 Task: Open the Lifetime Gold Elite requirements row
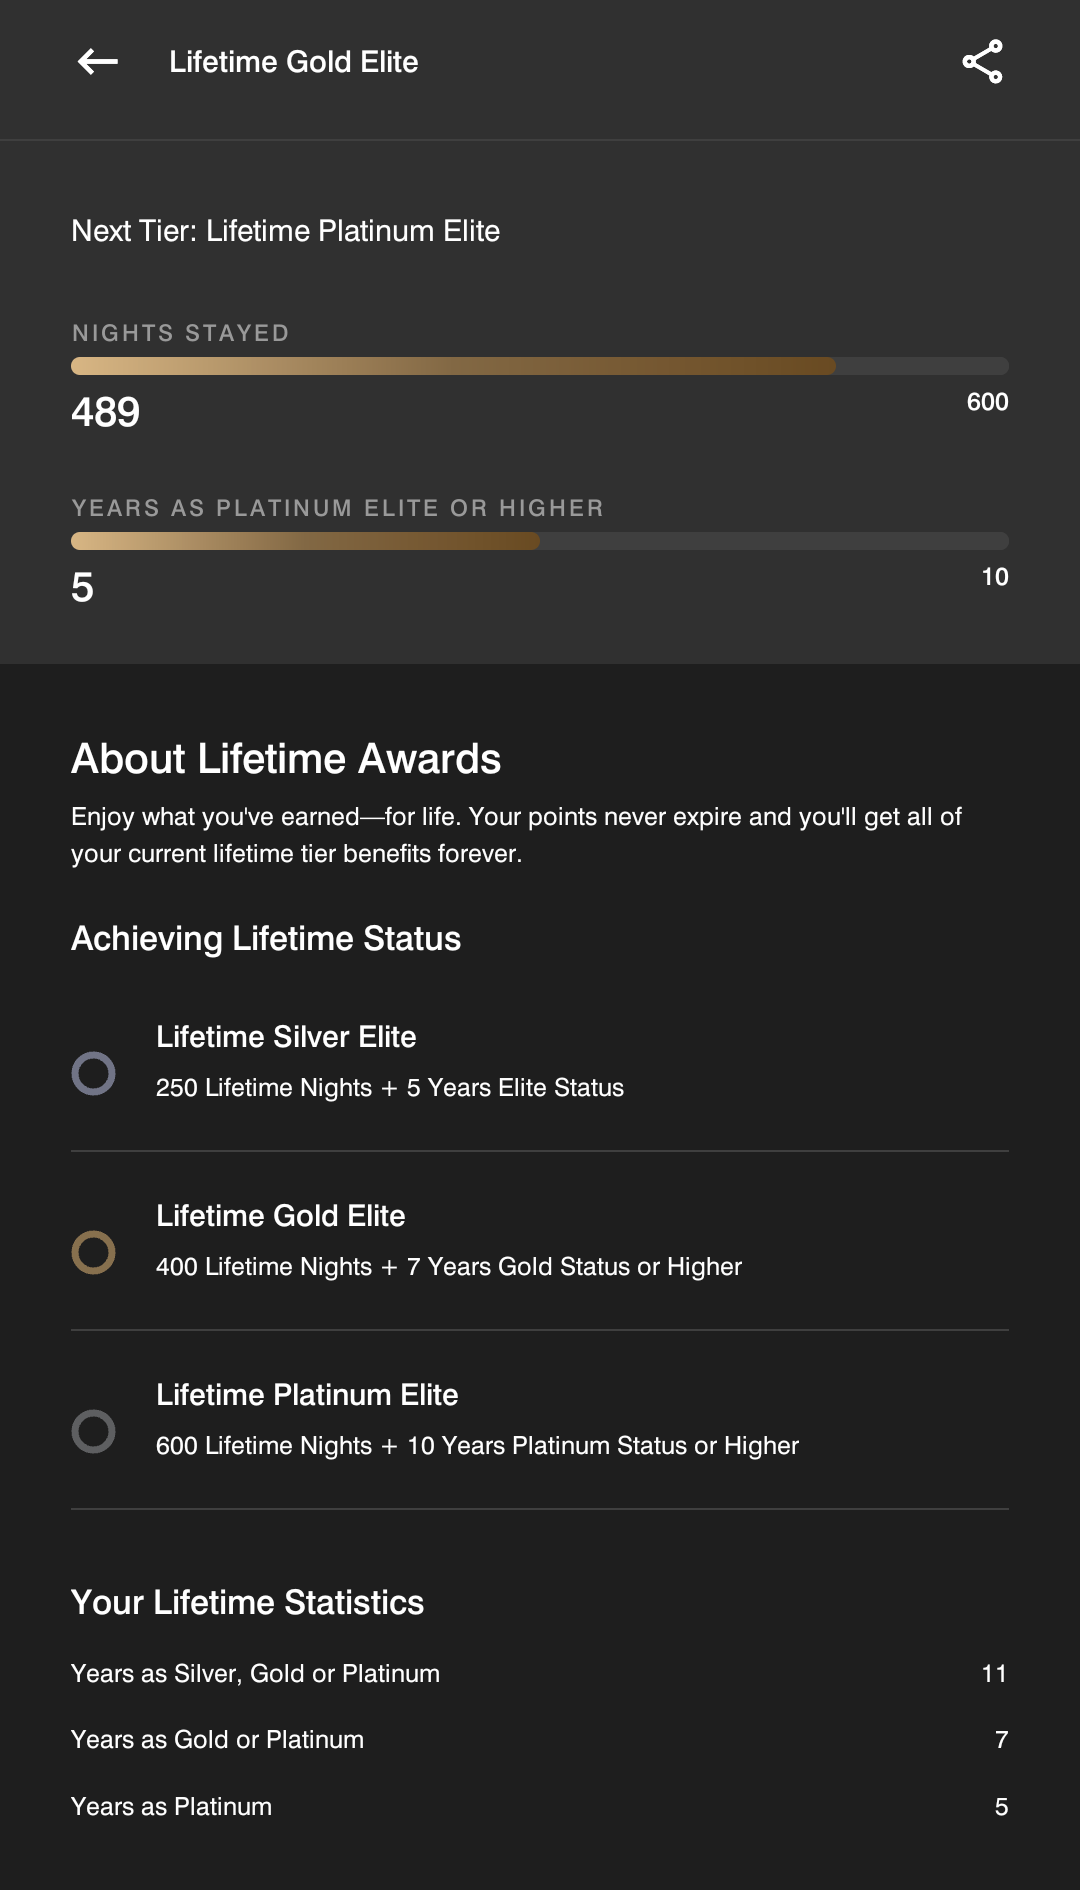(540, 1241)
